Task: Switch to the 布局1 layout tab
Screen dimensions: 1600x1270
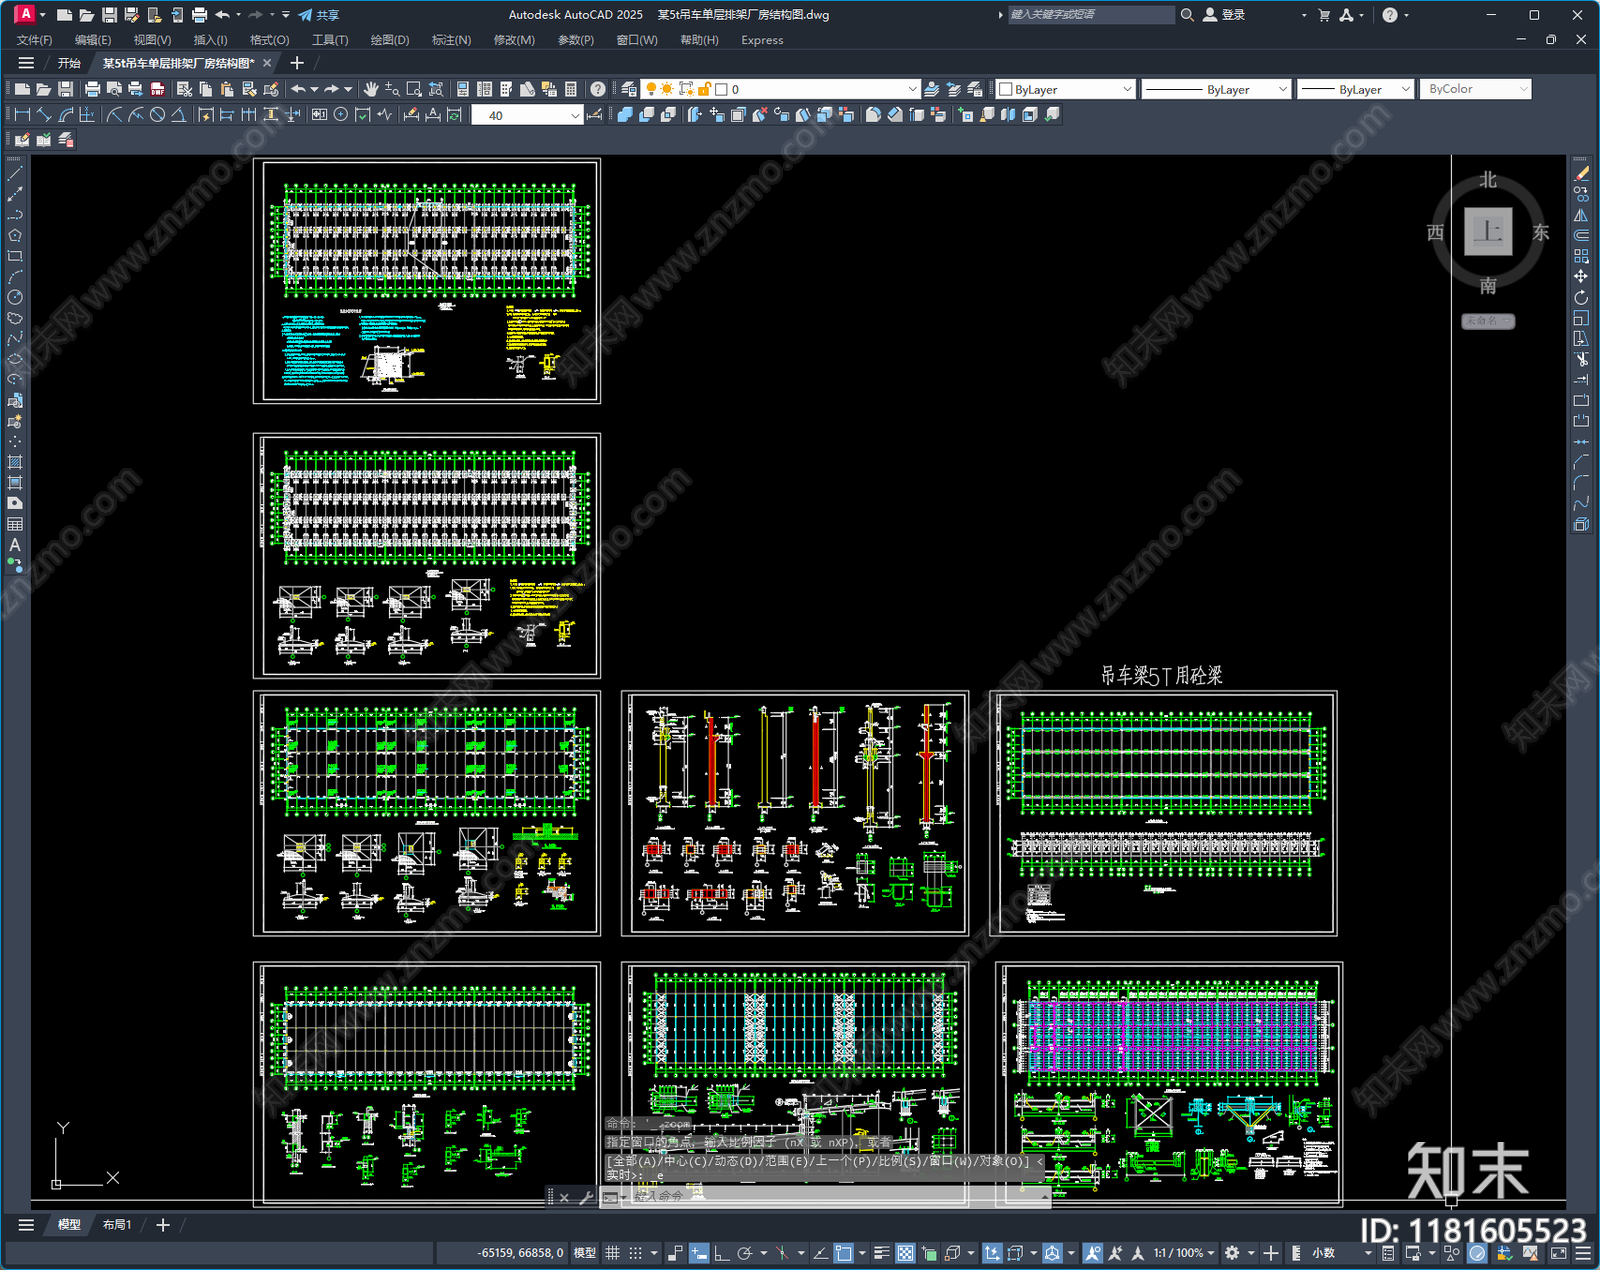Action: tap(117, 1225)
